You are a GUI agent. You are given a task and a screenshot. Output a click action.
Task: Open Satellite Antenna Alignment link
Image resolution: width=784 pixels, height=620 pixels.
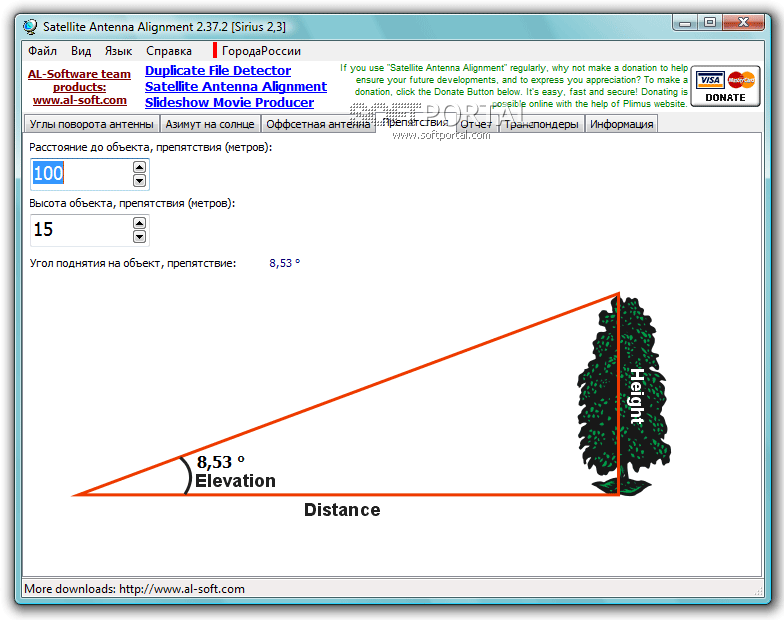pos(236,86)
